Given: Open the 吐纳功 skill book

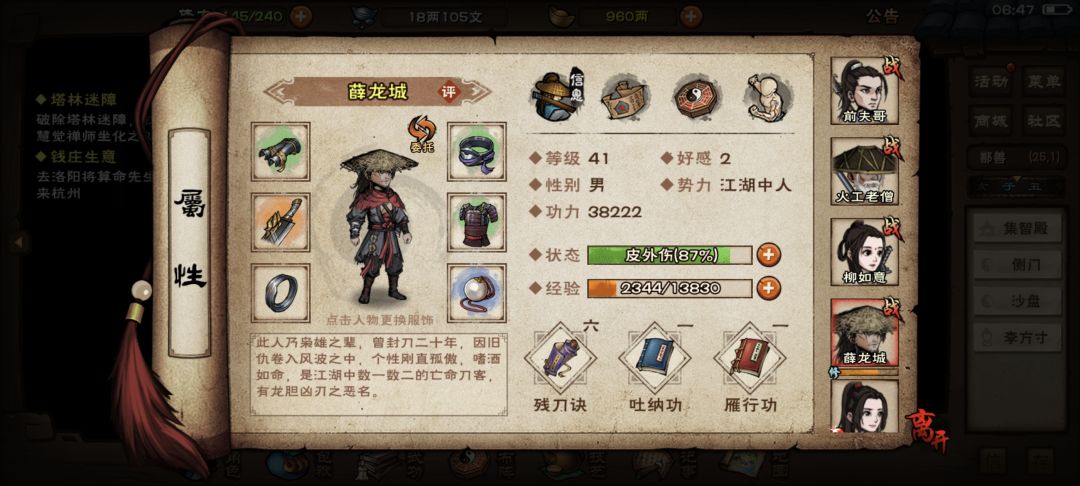Looking at the screenshot, I should click(x=655, y=359).
